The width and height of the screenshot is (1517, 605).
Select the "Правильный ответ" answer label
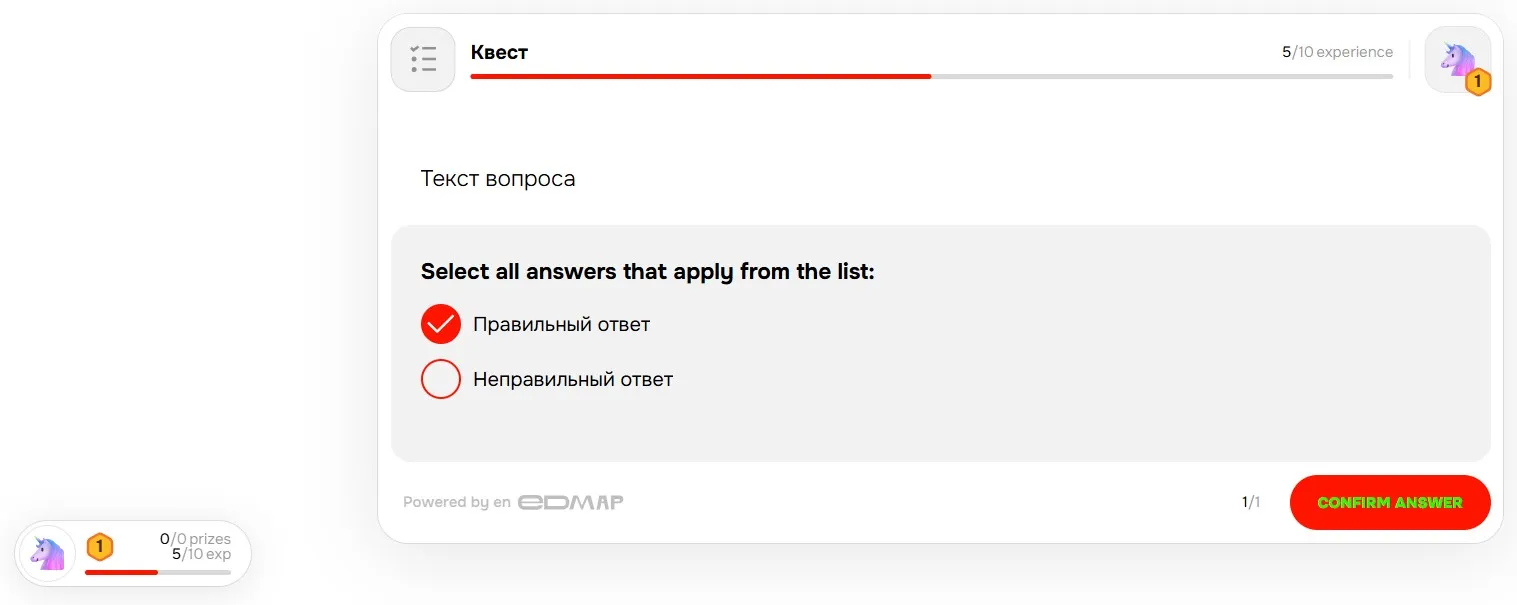coord(561,324)
